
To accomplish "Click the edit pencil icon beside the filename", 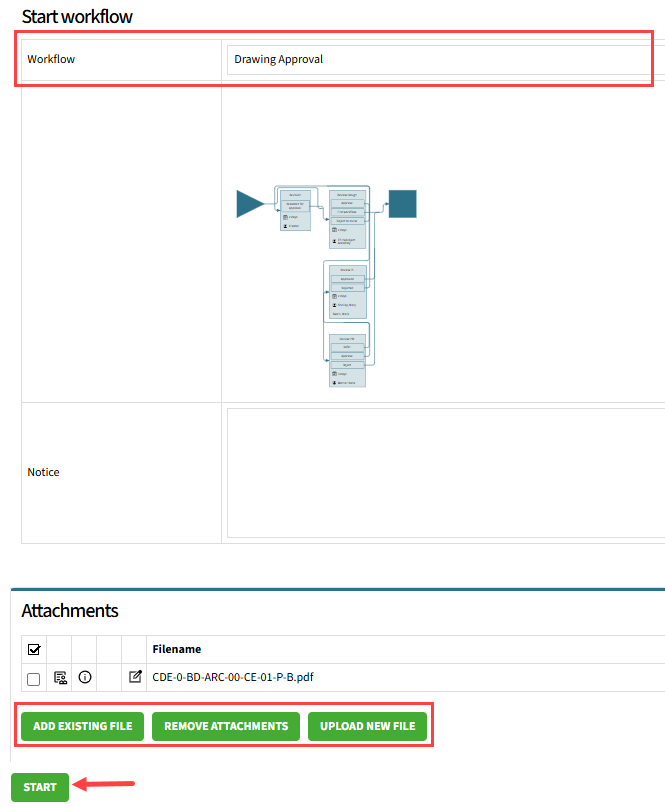I will 135,678.
